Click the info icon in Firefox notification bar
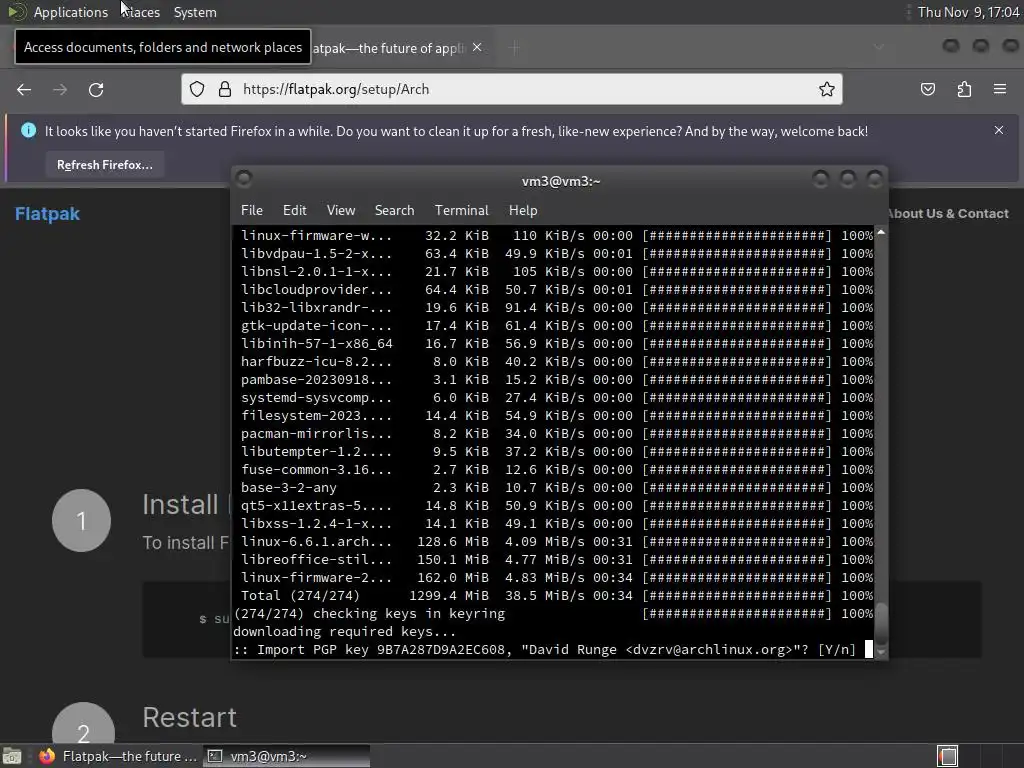Screen dimensions: 1024x768 pyautogui.click(x=28, y=131)
